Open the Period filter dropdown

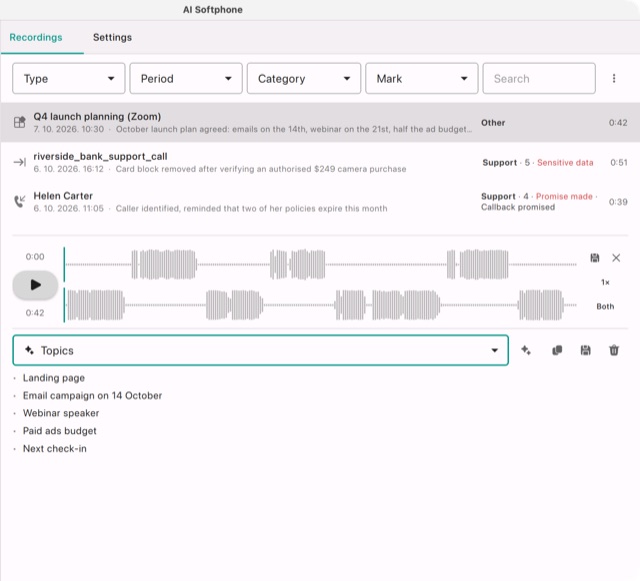pyautogui.click(x=186, y=78)
